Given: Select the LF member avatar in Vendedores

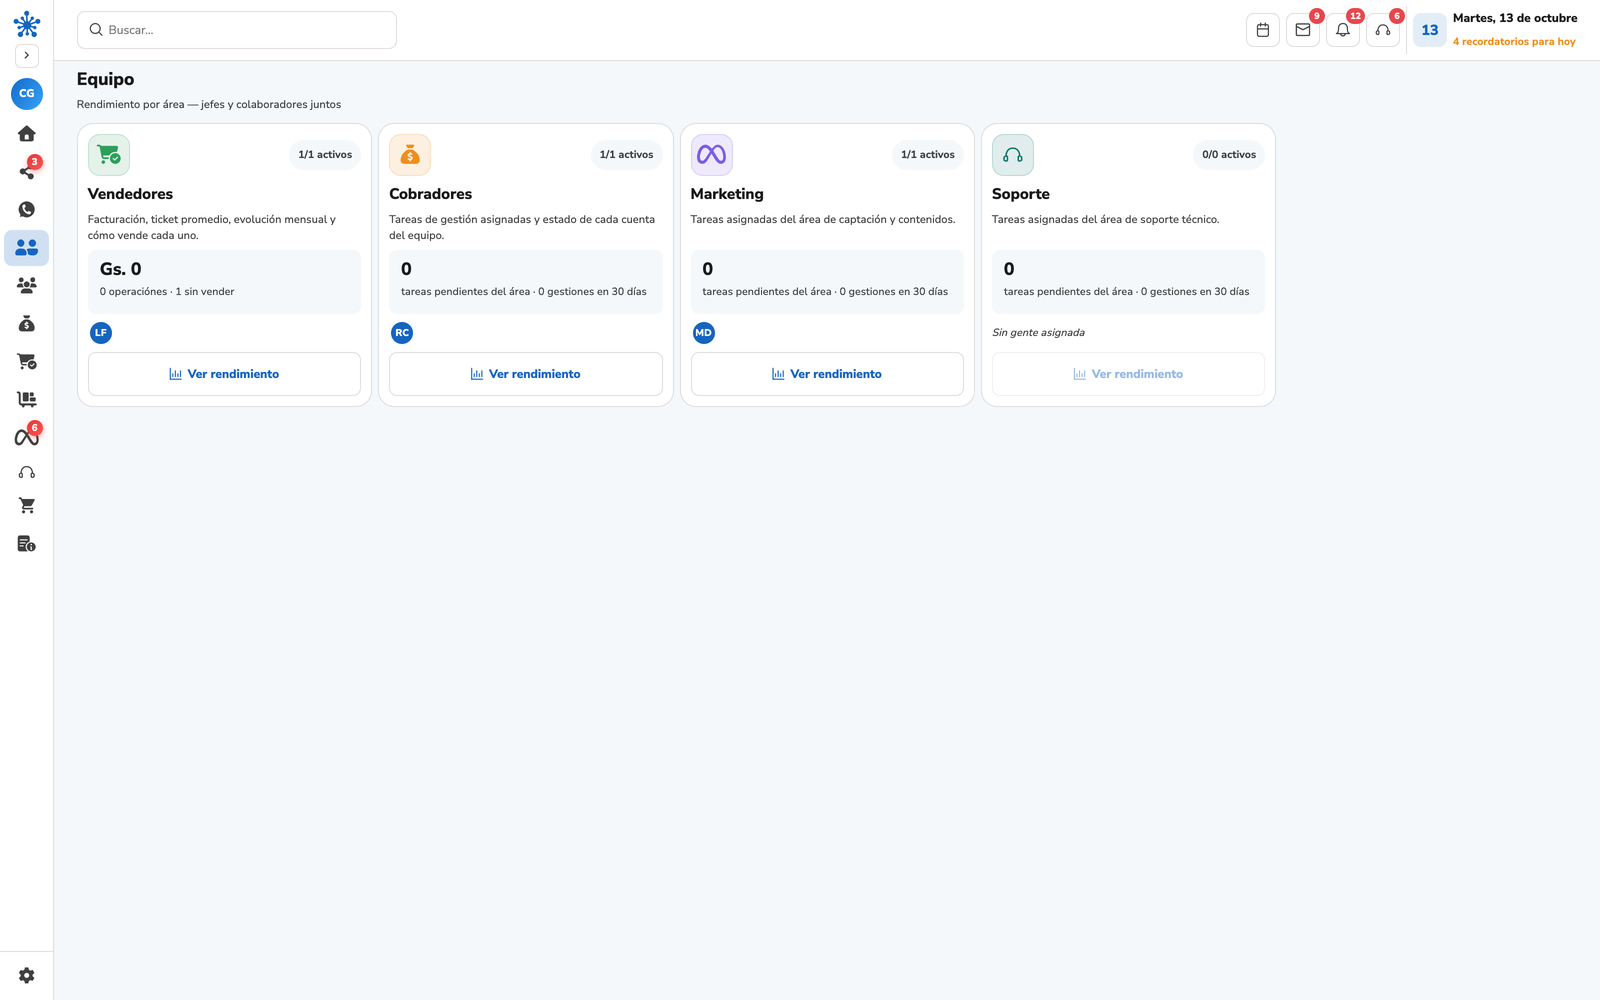Looking at the screenshot, I should [101, 333].
